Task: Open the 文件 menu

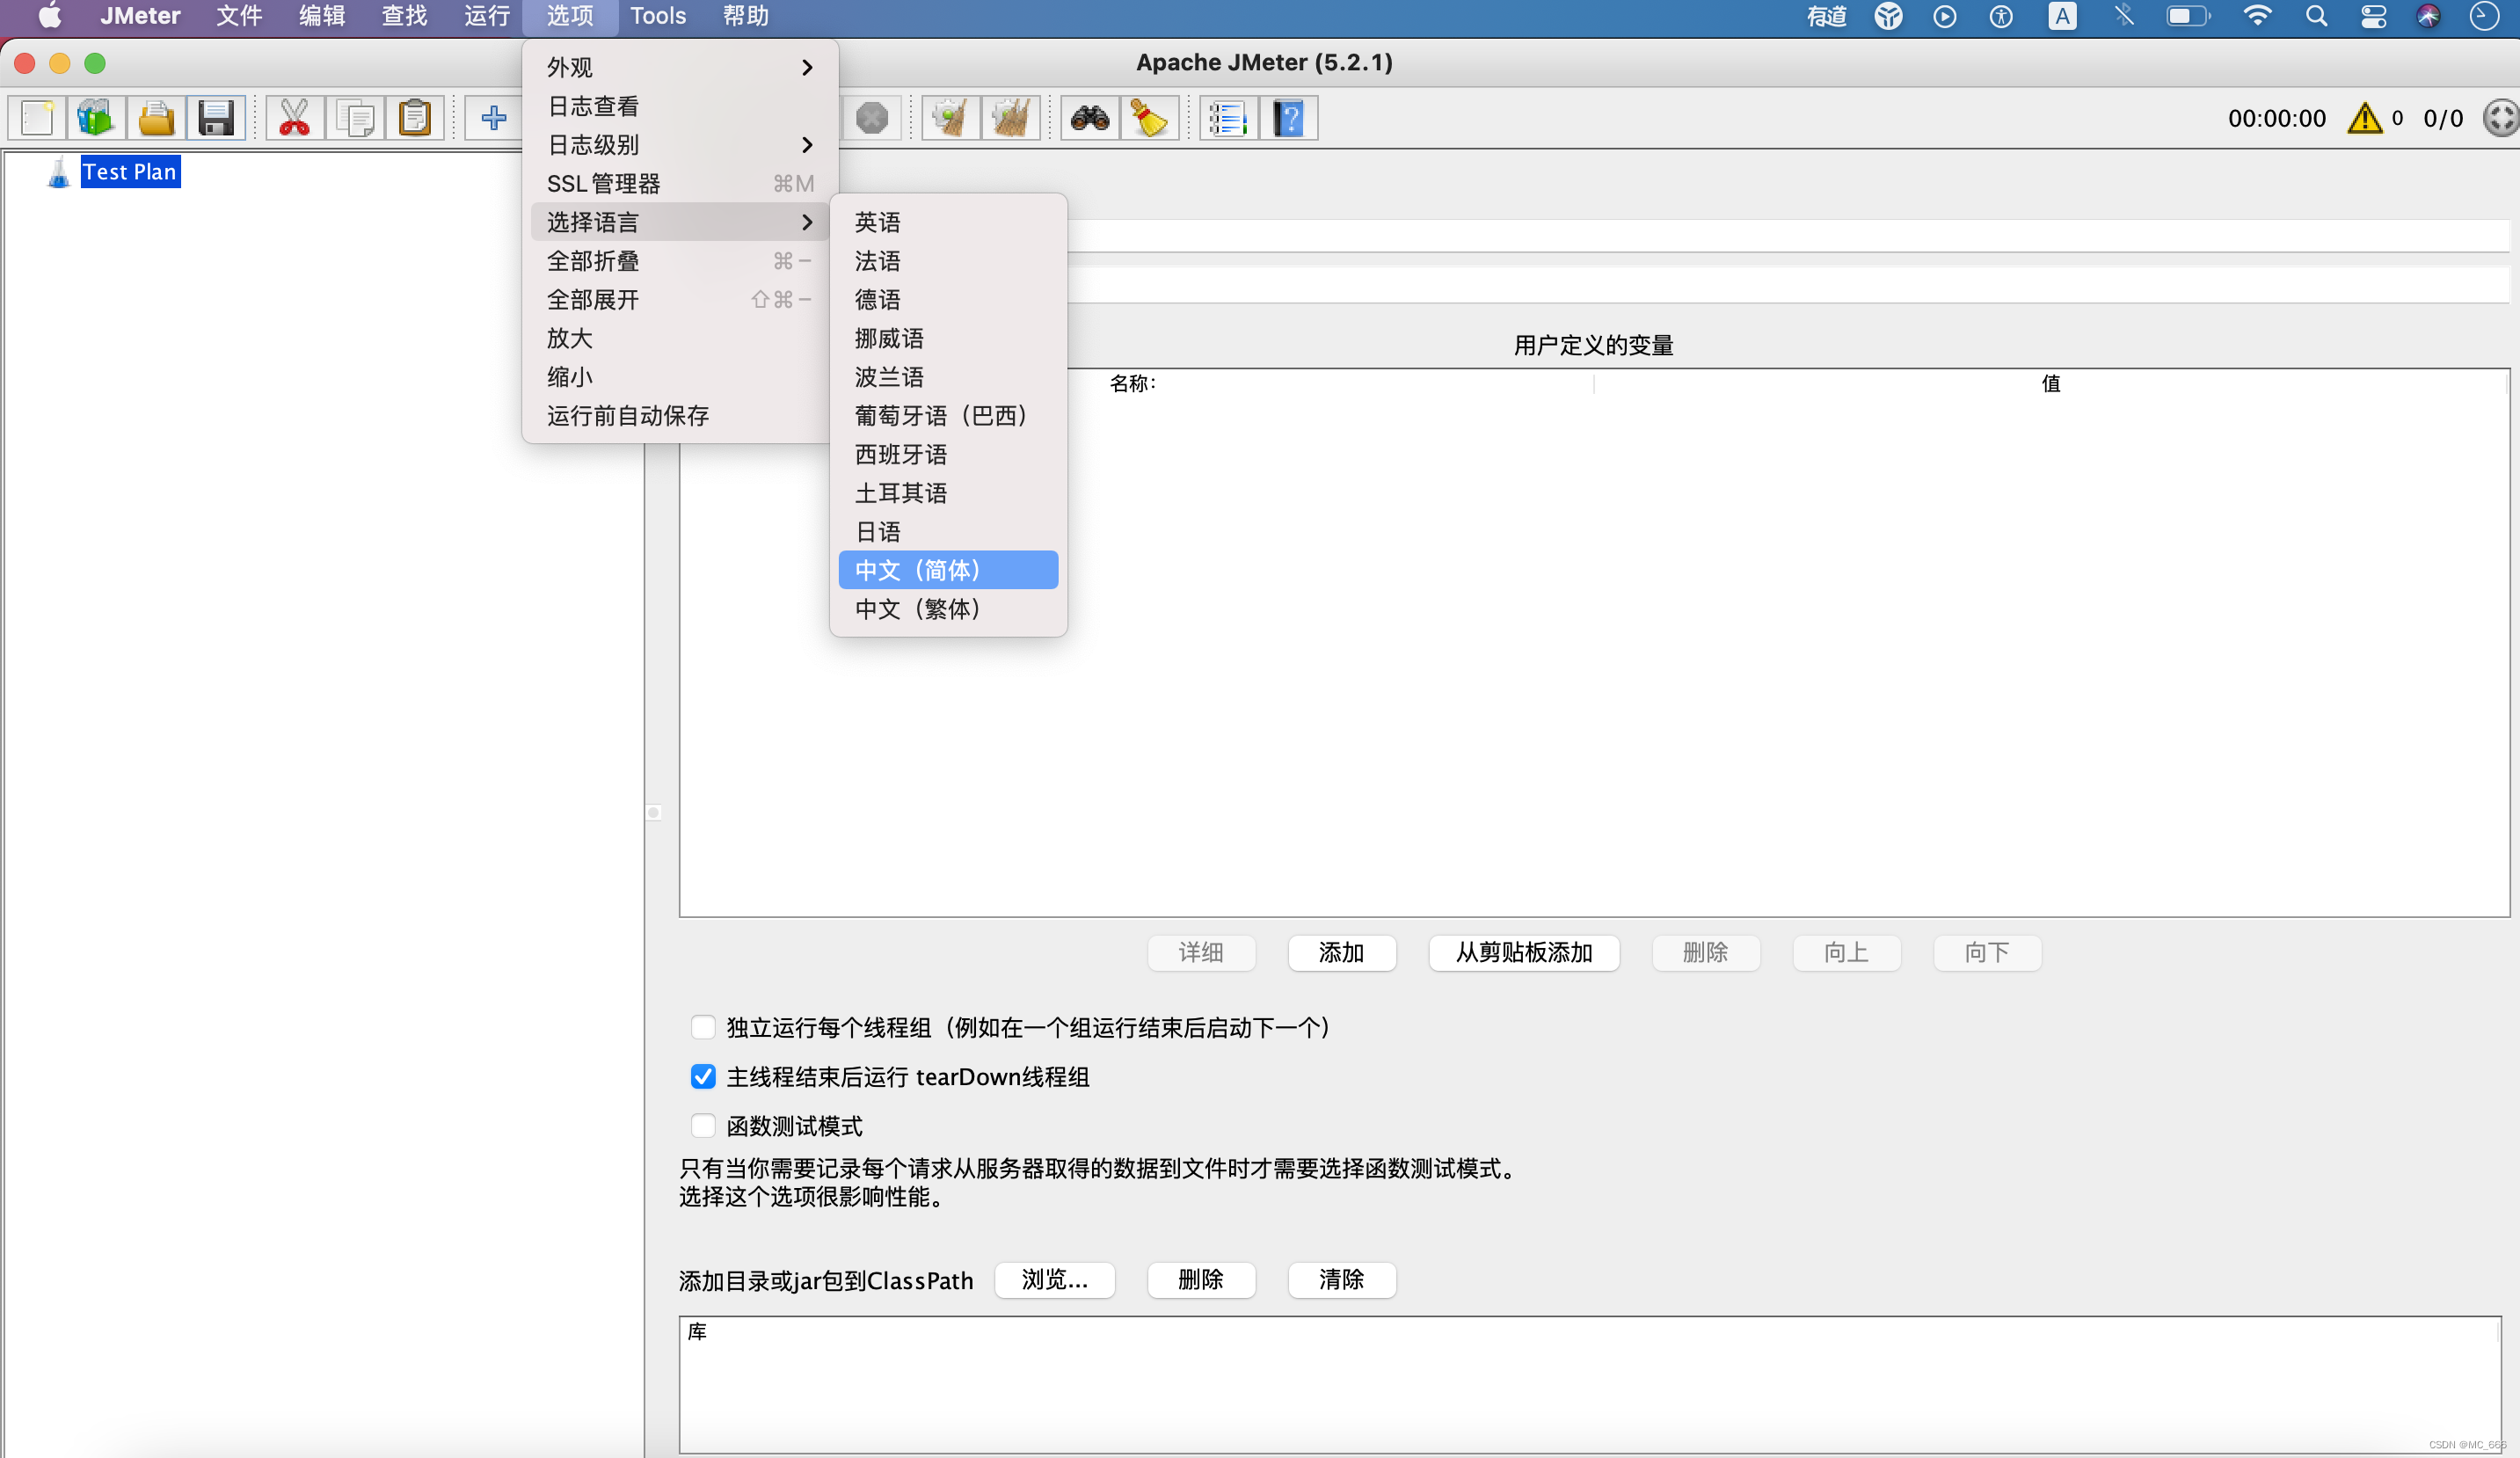Action: click(x=239, y=16)
